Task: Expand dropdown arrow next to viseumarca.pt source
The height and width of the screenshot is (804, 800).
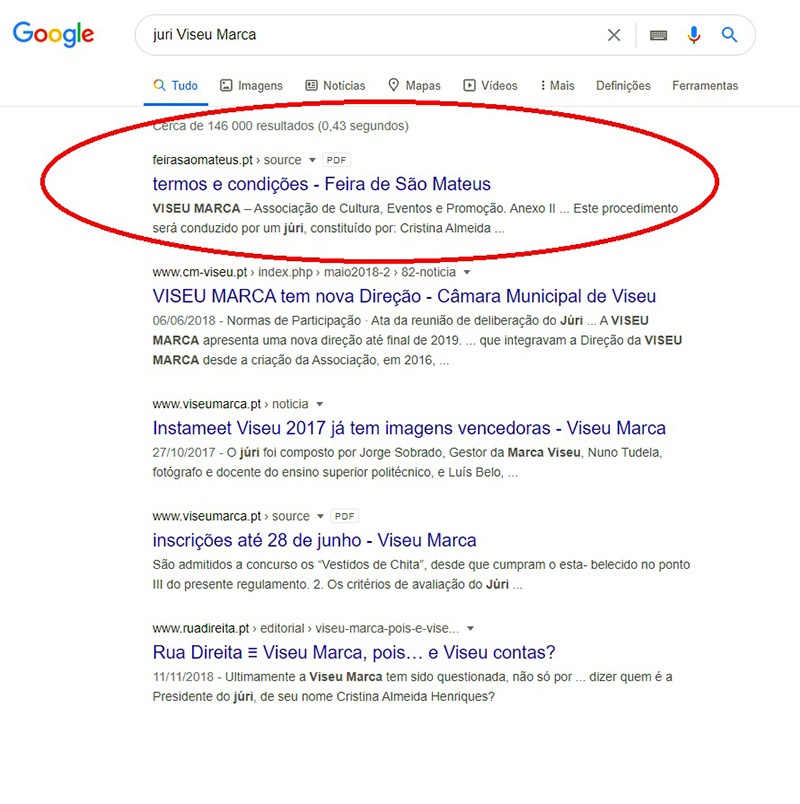Action: [321, 516]
